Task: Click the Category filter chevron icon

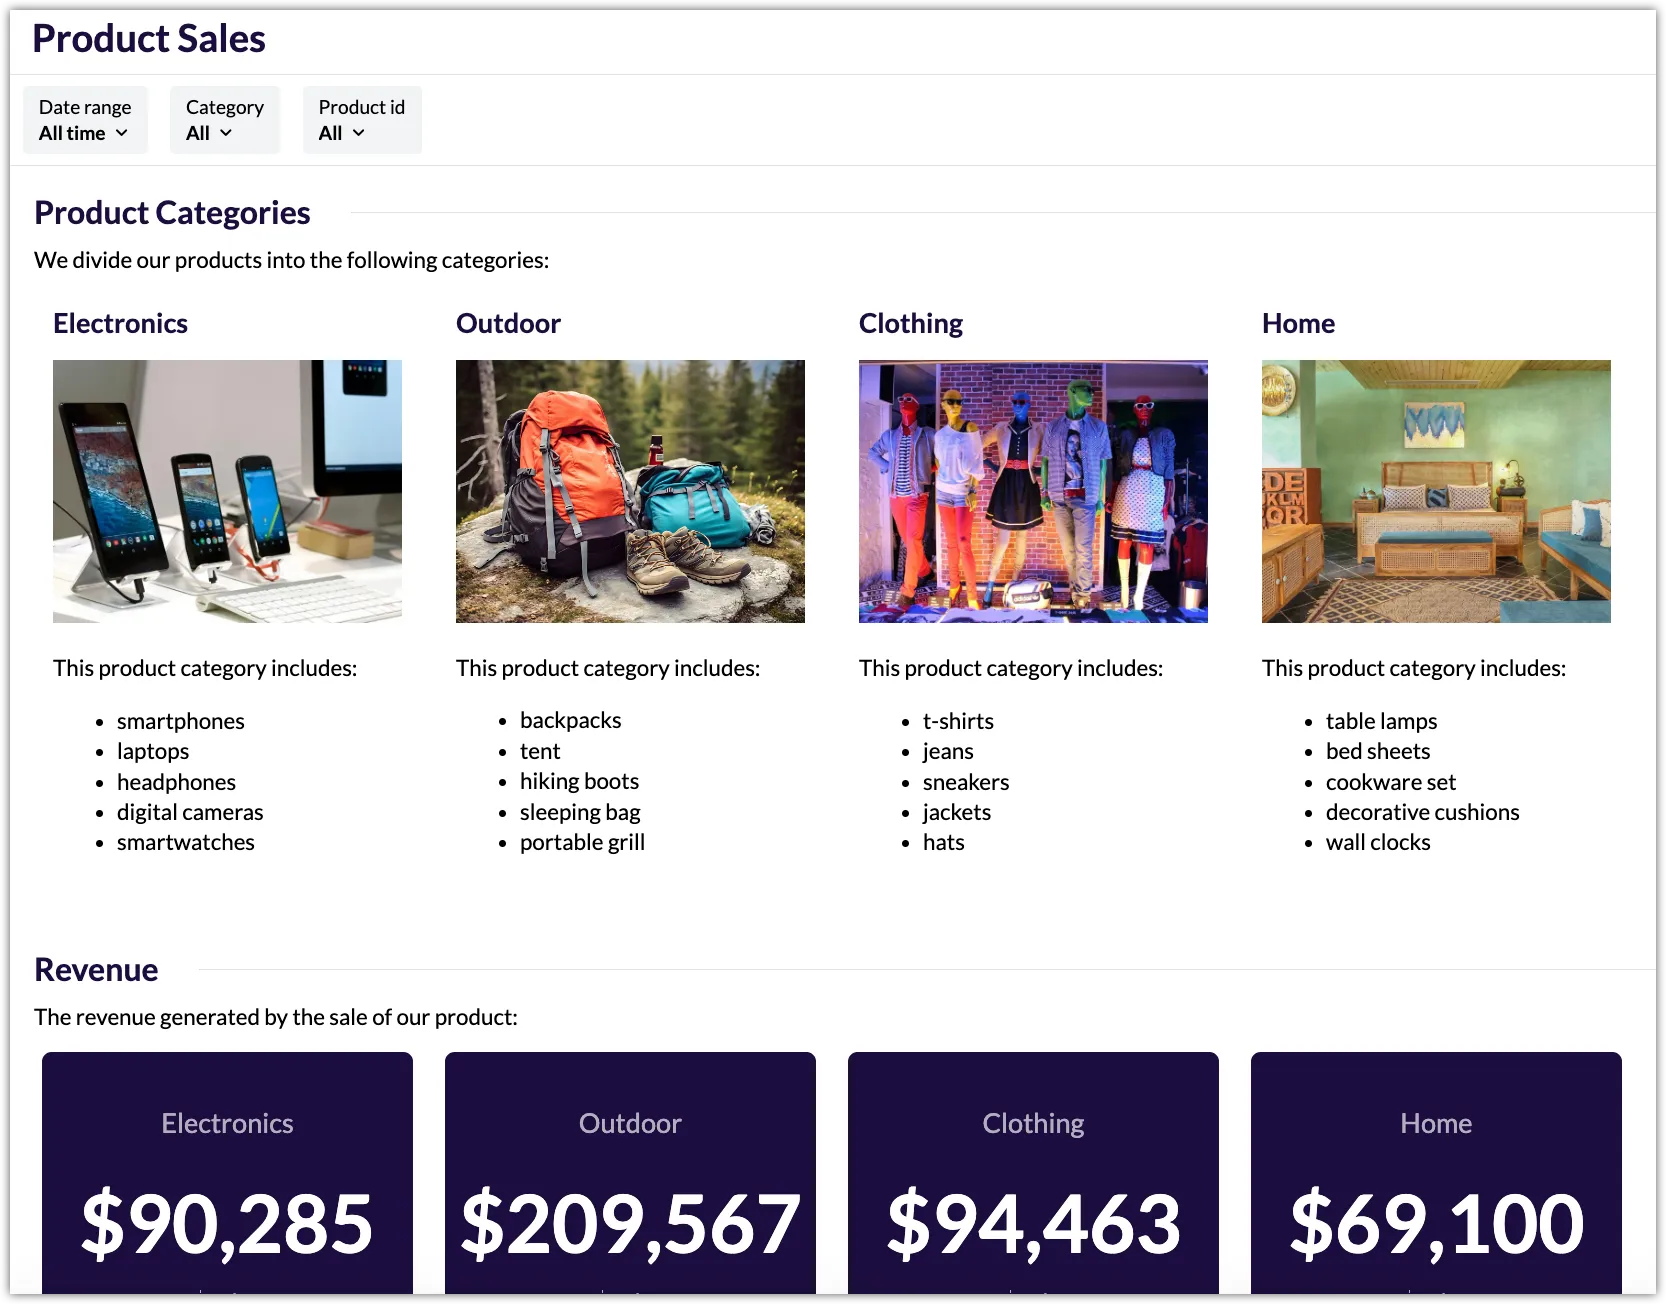Action: pyautogui.click(x=226, y=133)
